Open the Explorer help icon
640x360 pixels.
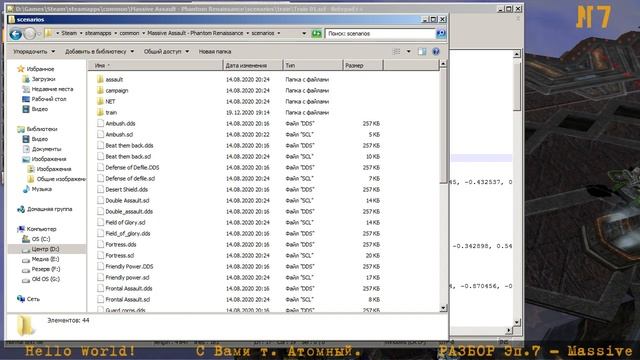point(436,51)
